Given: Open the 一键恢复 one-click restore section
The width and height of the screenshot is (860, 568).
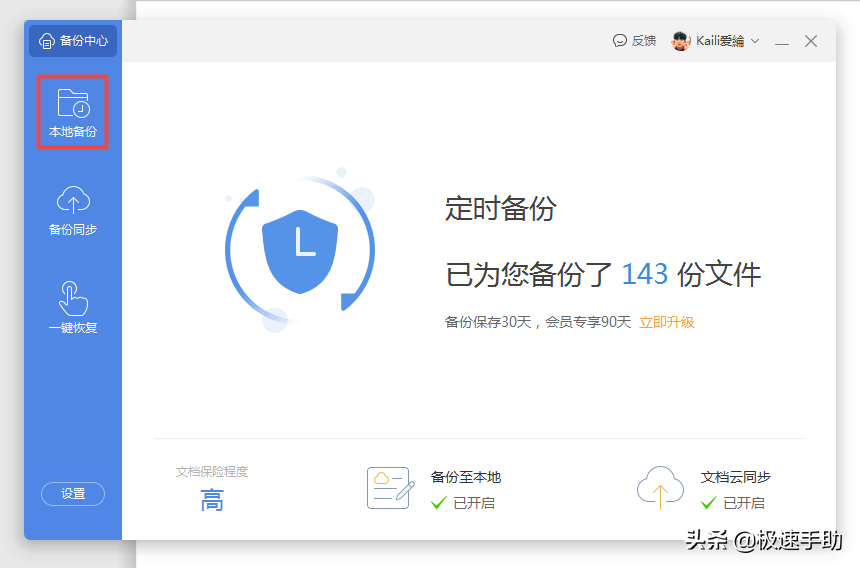Looking at the screenshot, I should [73, 308].
